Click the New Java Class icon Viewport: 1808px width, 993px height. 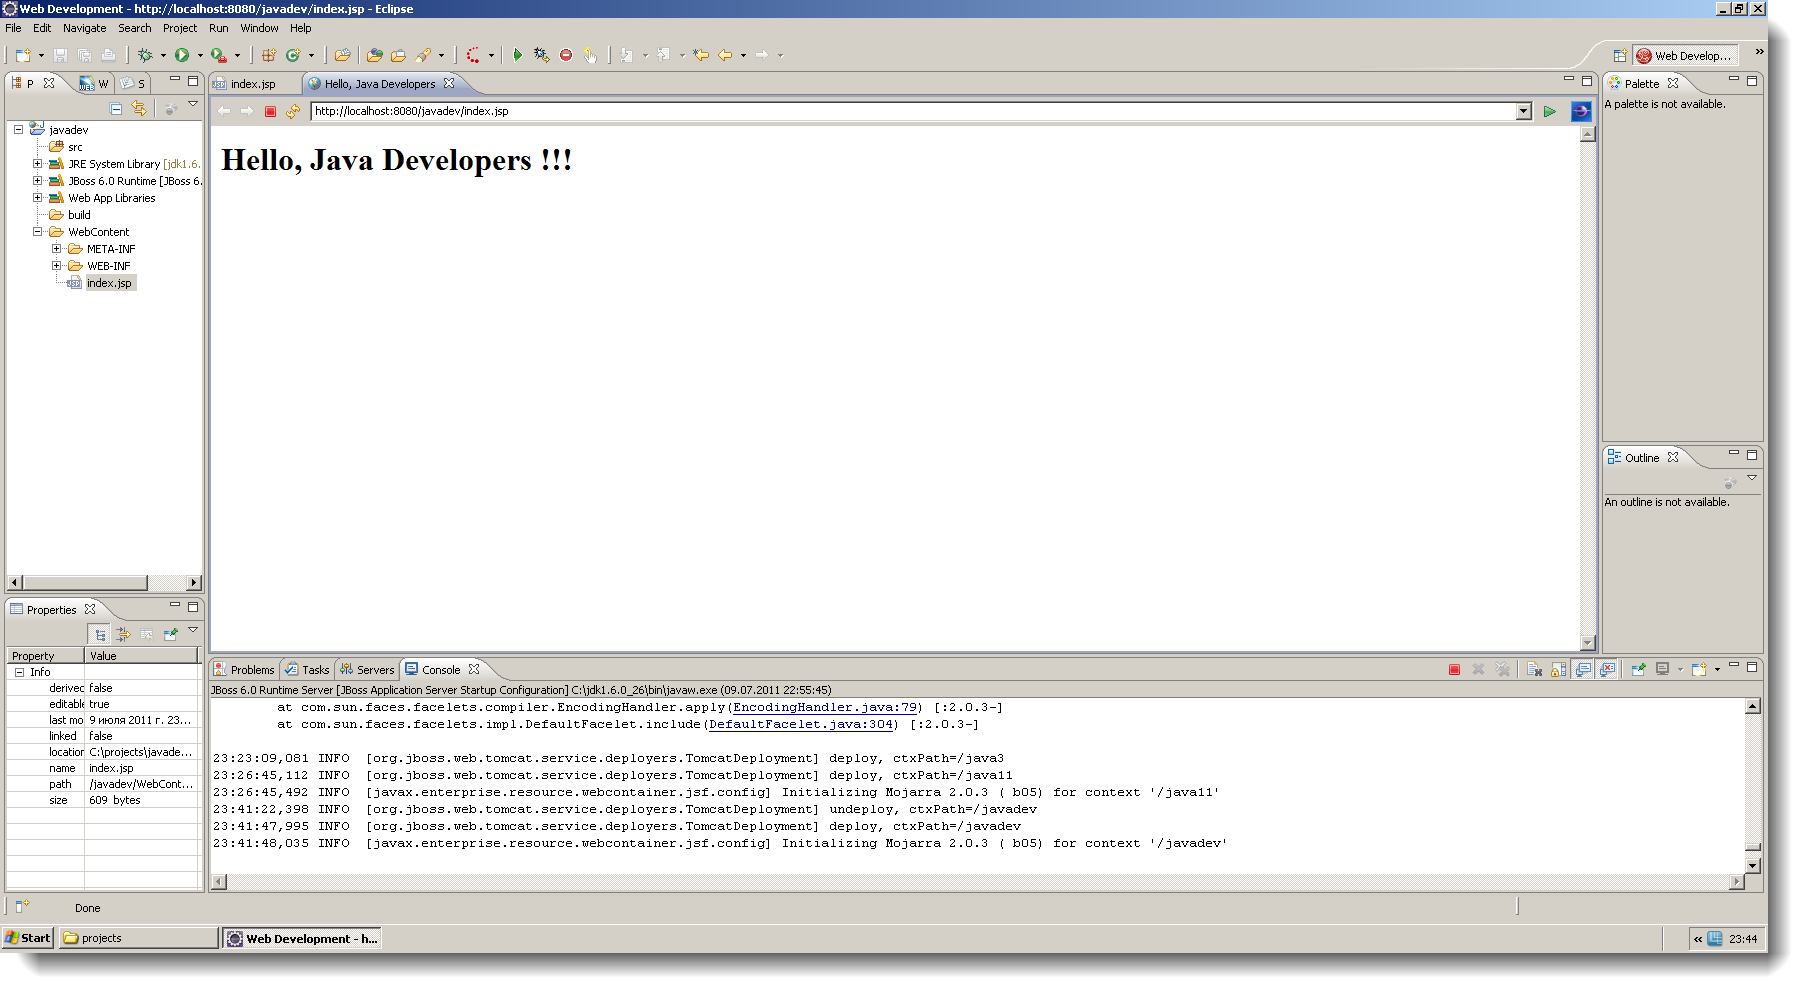coord(293,55)
